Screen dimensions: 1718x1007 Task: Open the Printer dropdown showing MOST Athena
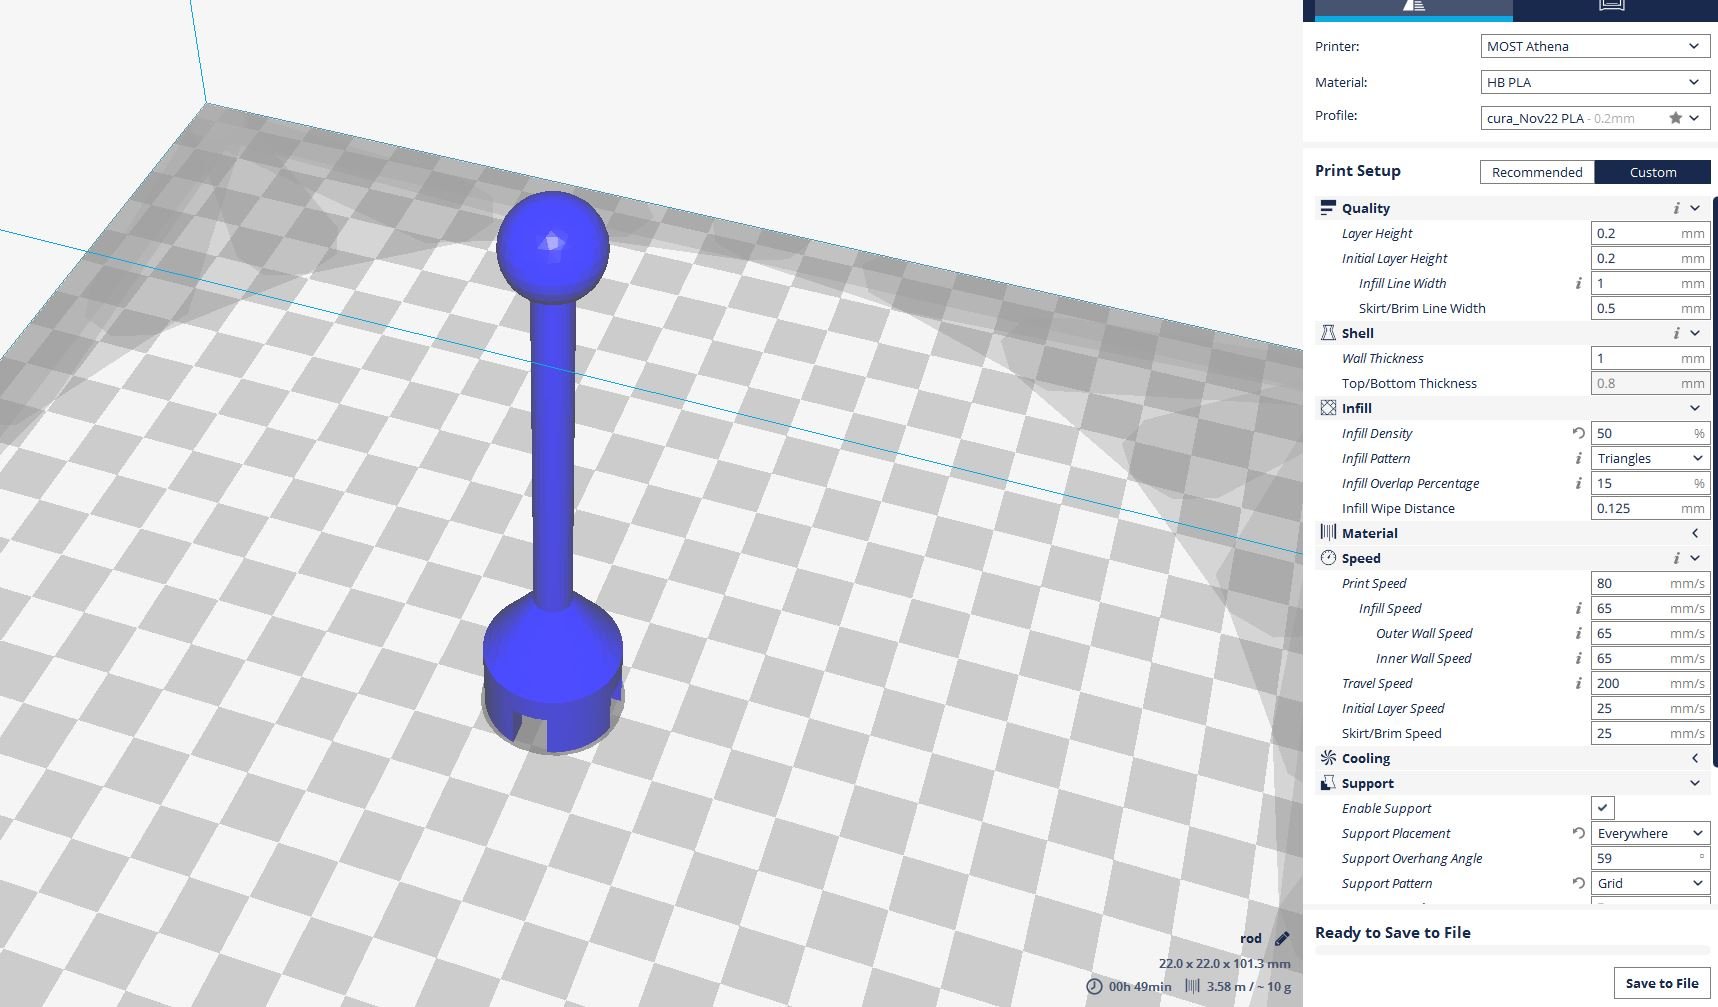coord(1594,46)
